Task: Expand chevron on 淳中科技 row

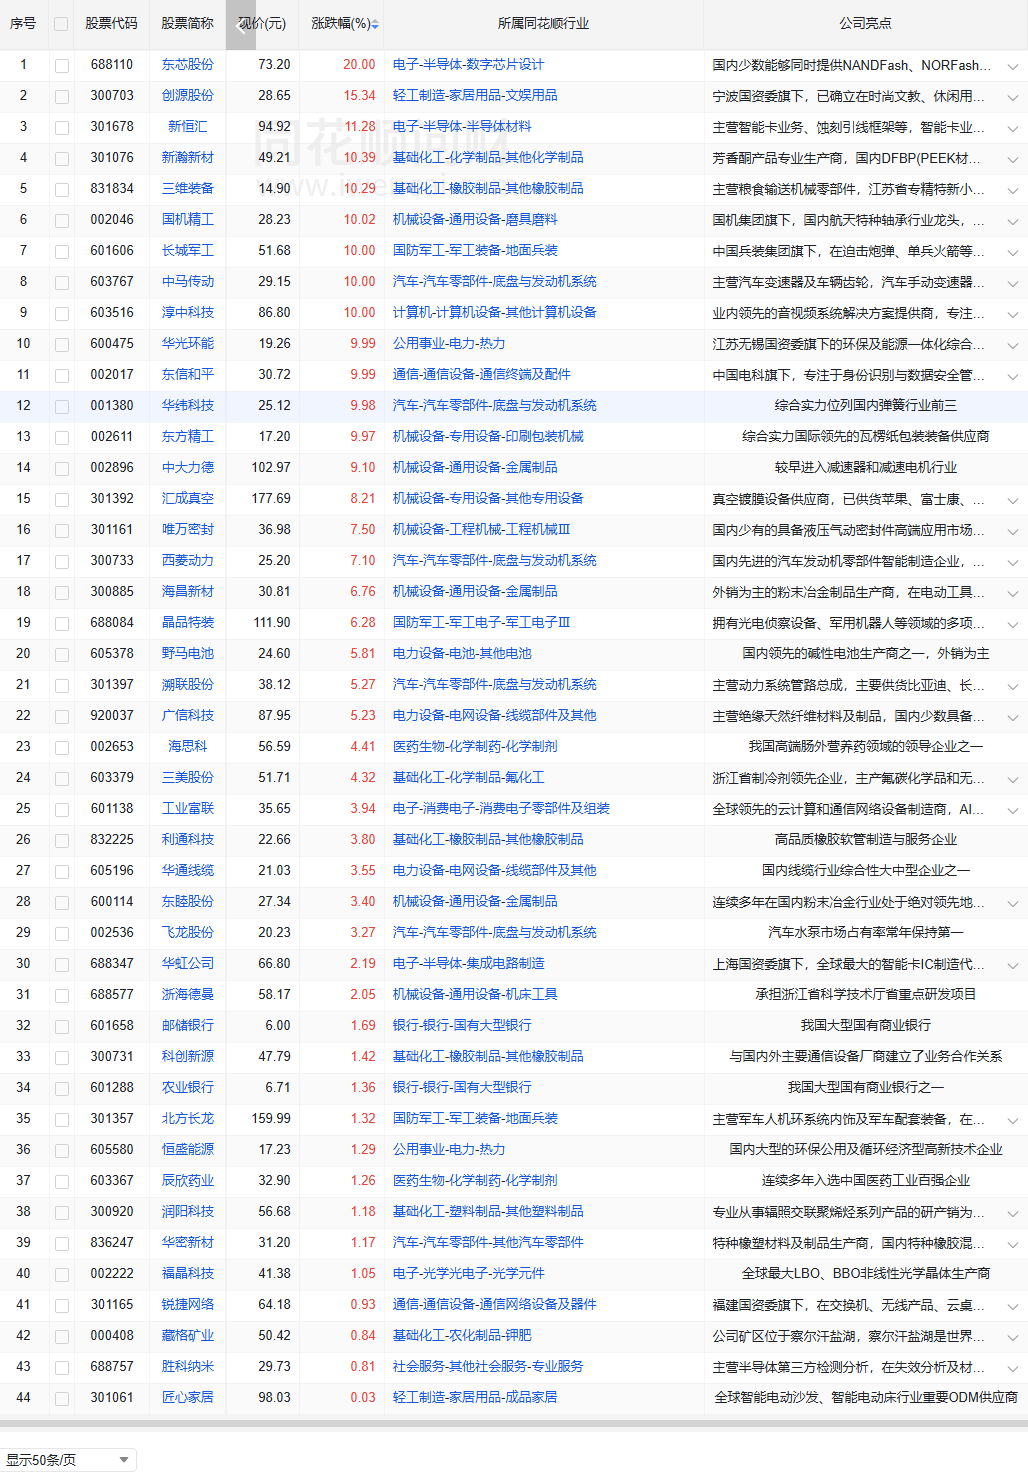Action: [x=1013, y=315]
